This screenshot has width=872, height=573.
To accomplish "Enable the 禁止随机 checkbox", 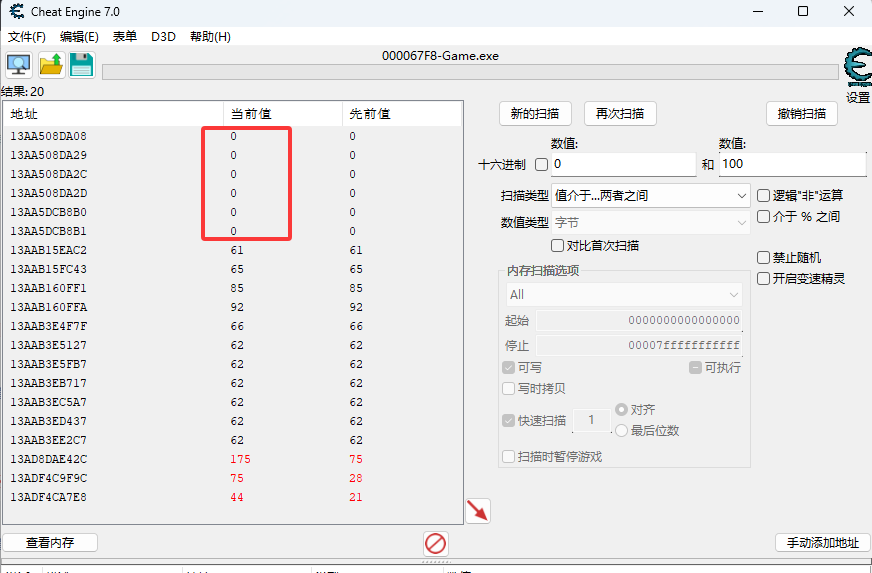I will (x=764, y=258).
